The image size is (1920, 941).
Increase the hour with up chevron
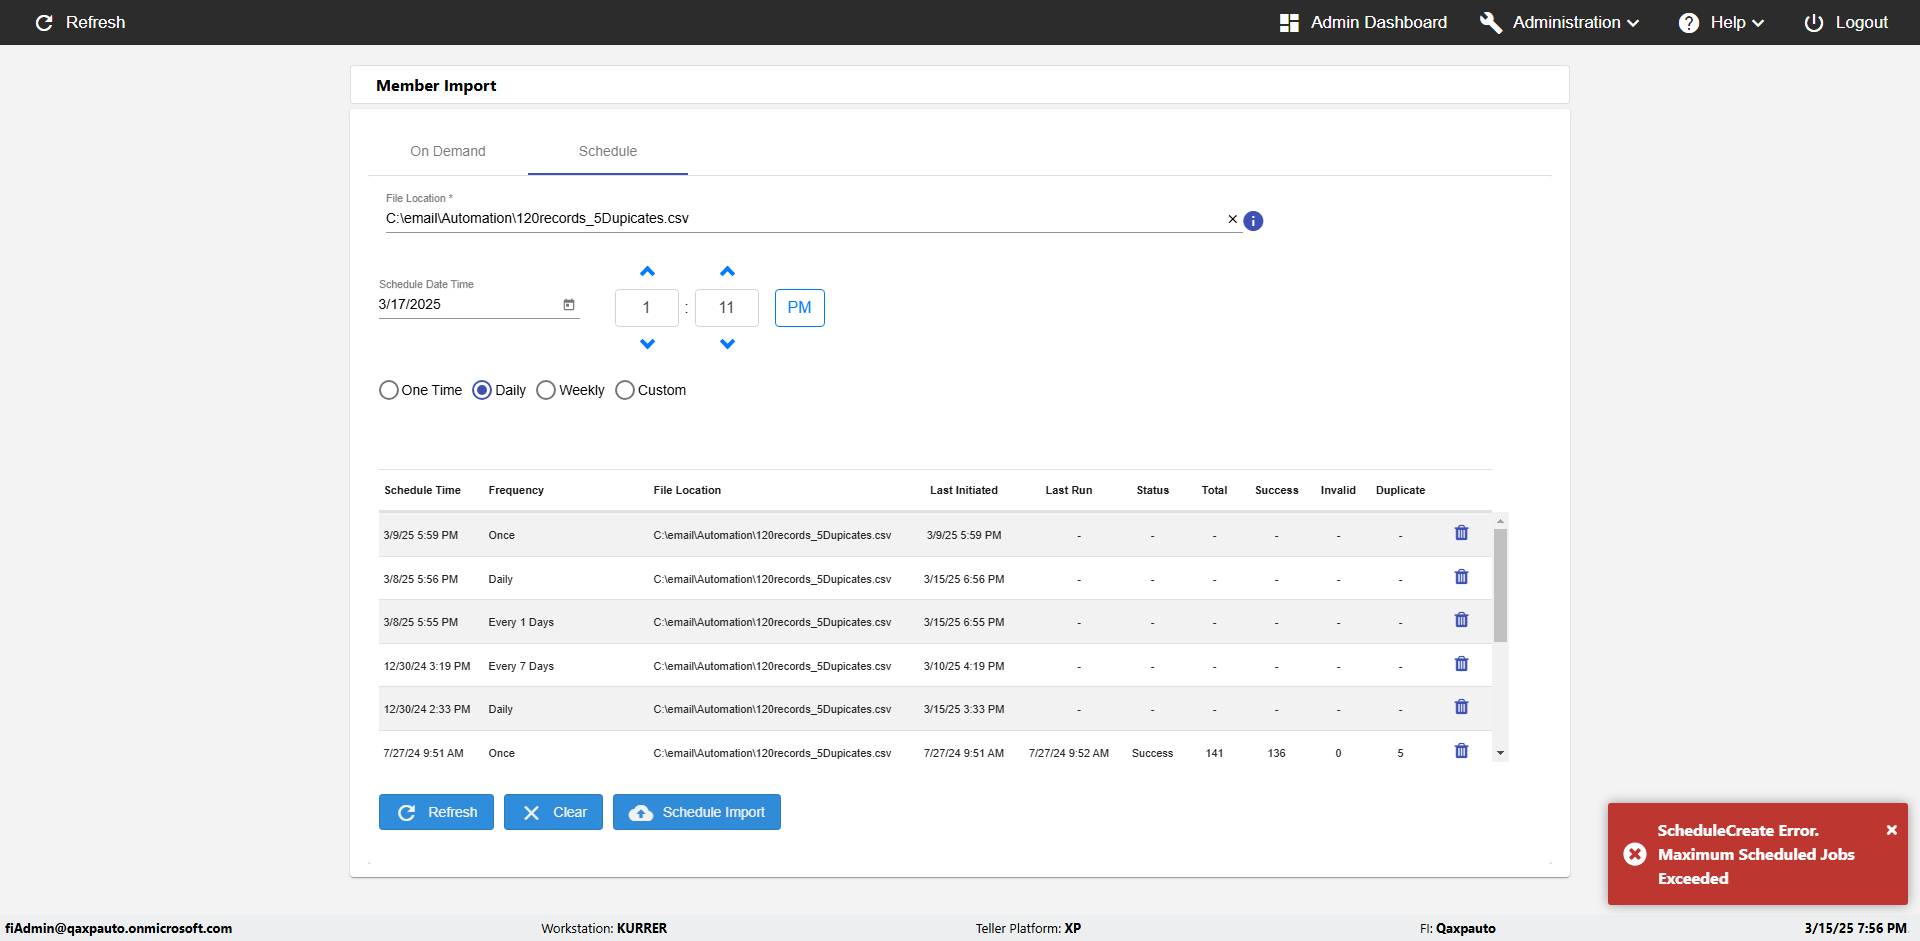(x=647, y=272)
